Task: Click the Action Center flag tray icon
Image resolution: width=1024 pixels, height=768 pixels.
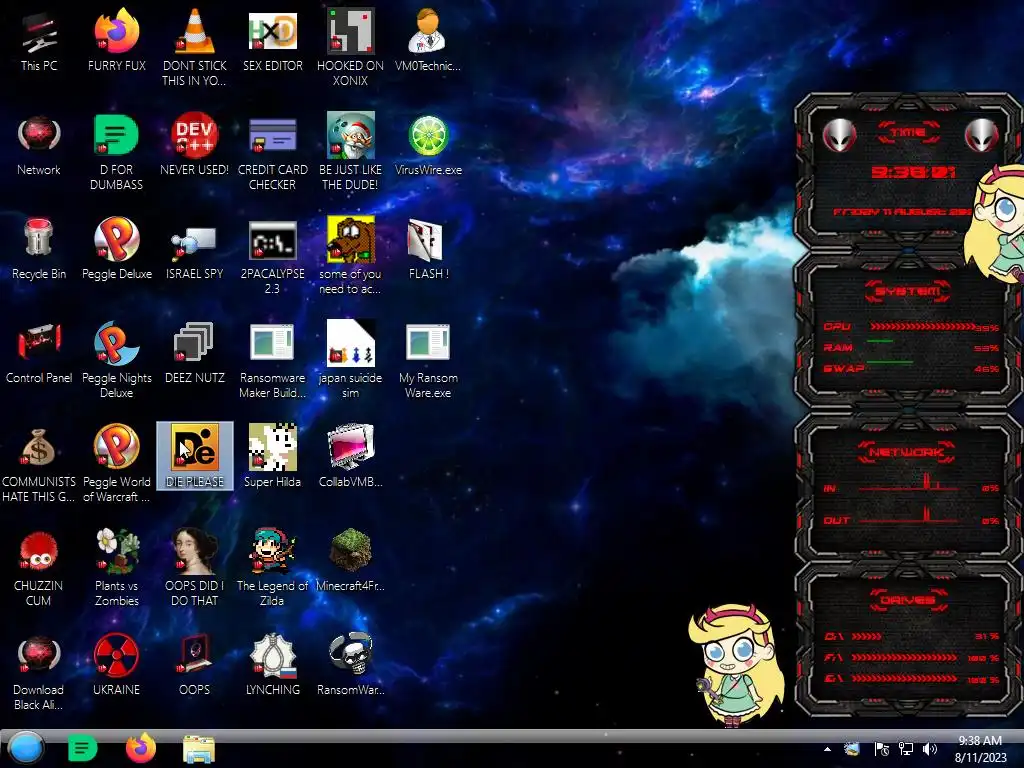Action: tap(882, 749)
